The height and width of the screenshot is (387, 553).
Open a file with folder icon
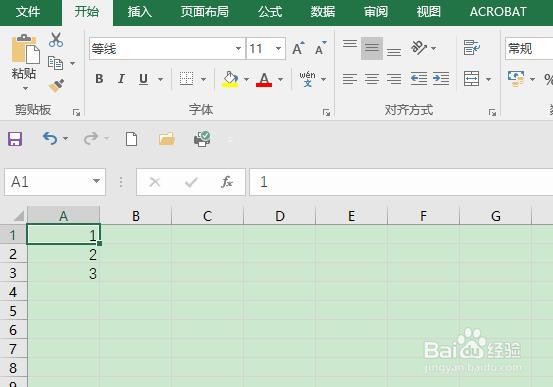coord(167,139)
